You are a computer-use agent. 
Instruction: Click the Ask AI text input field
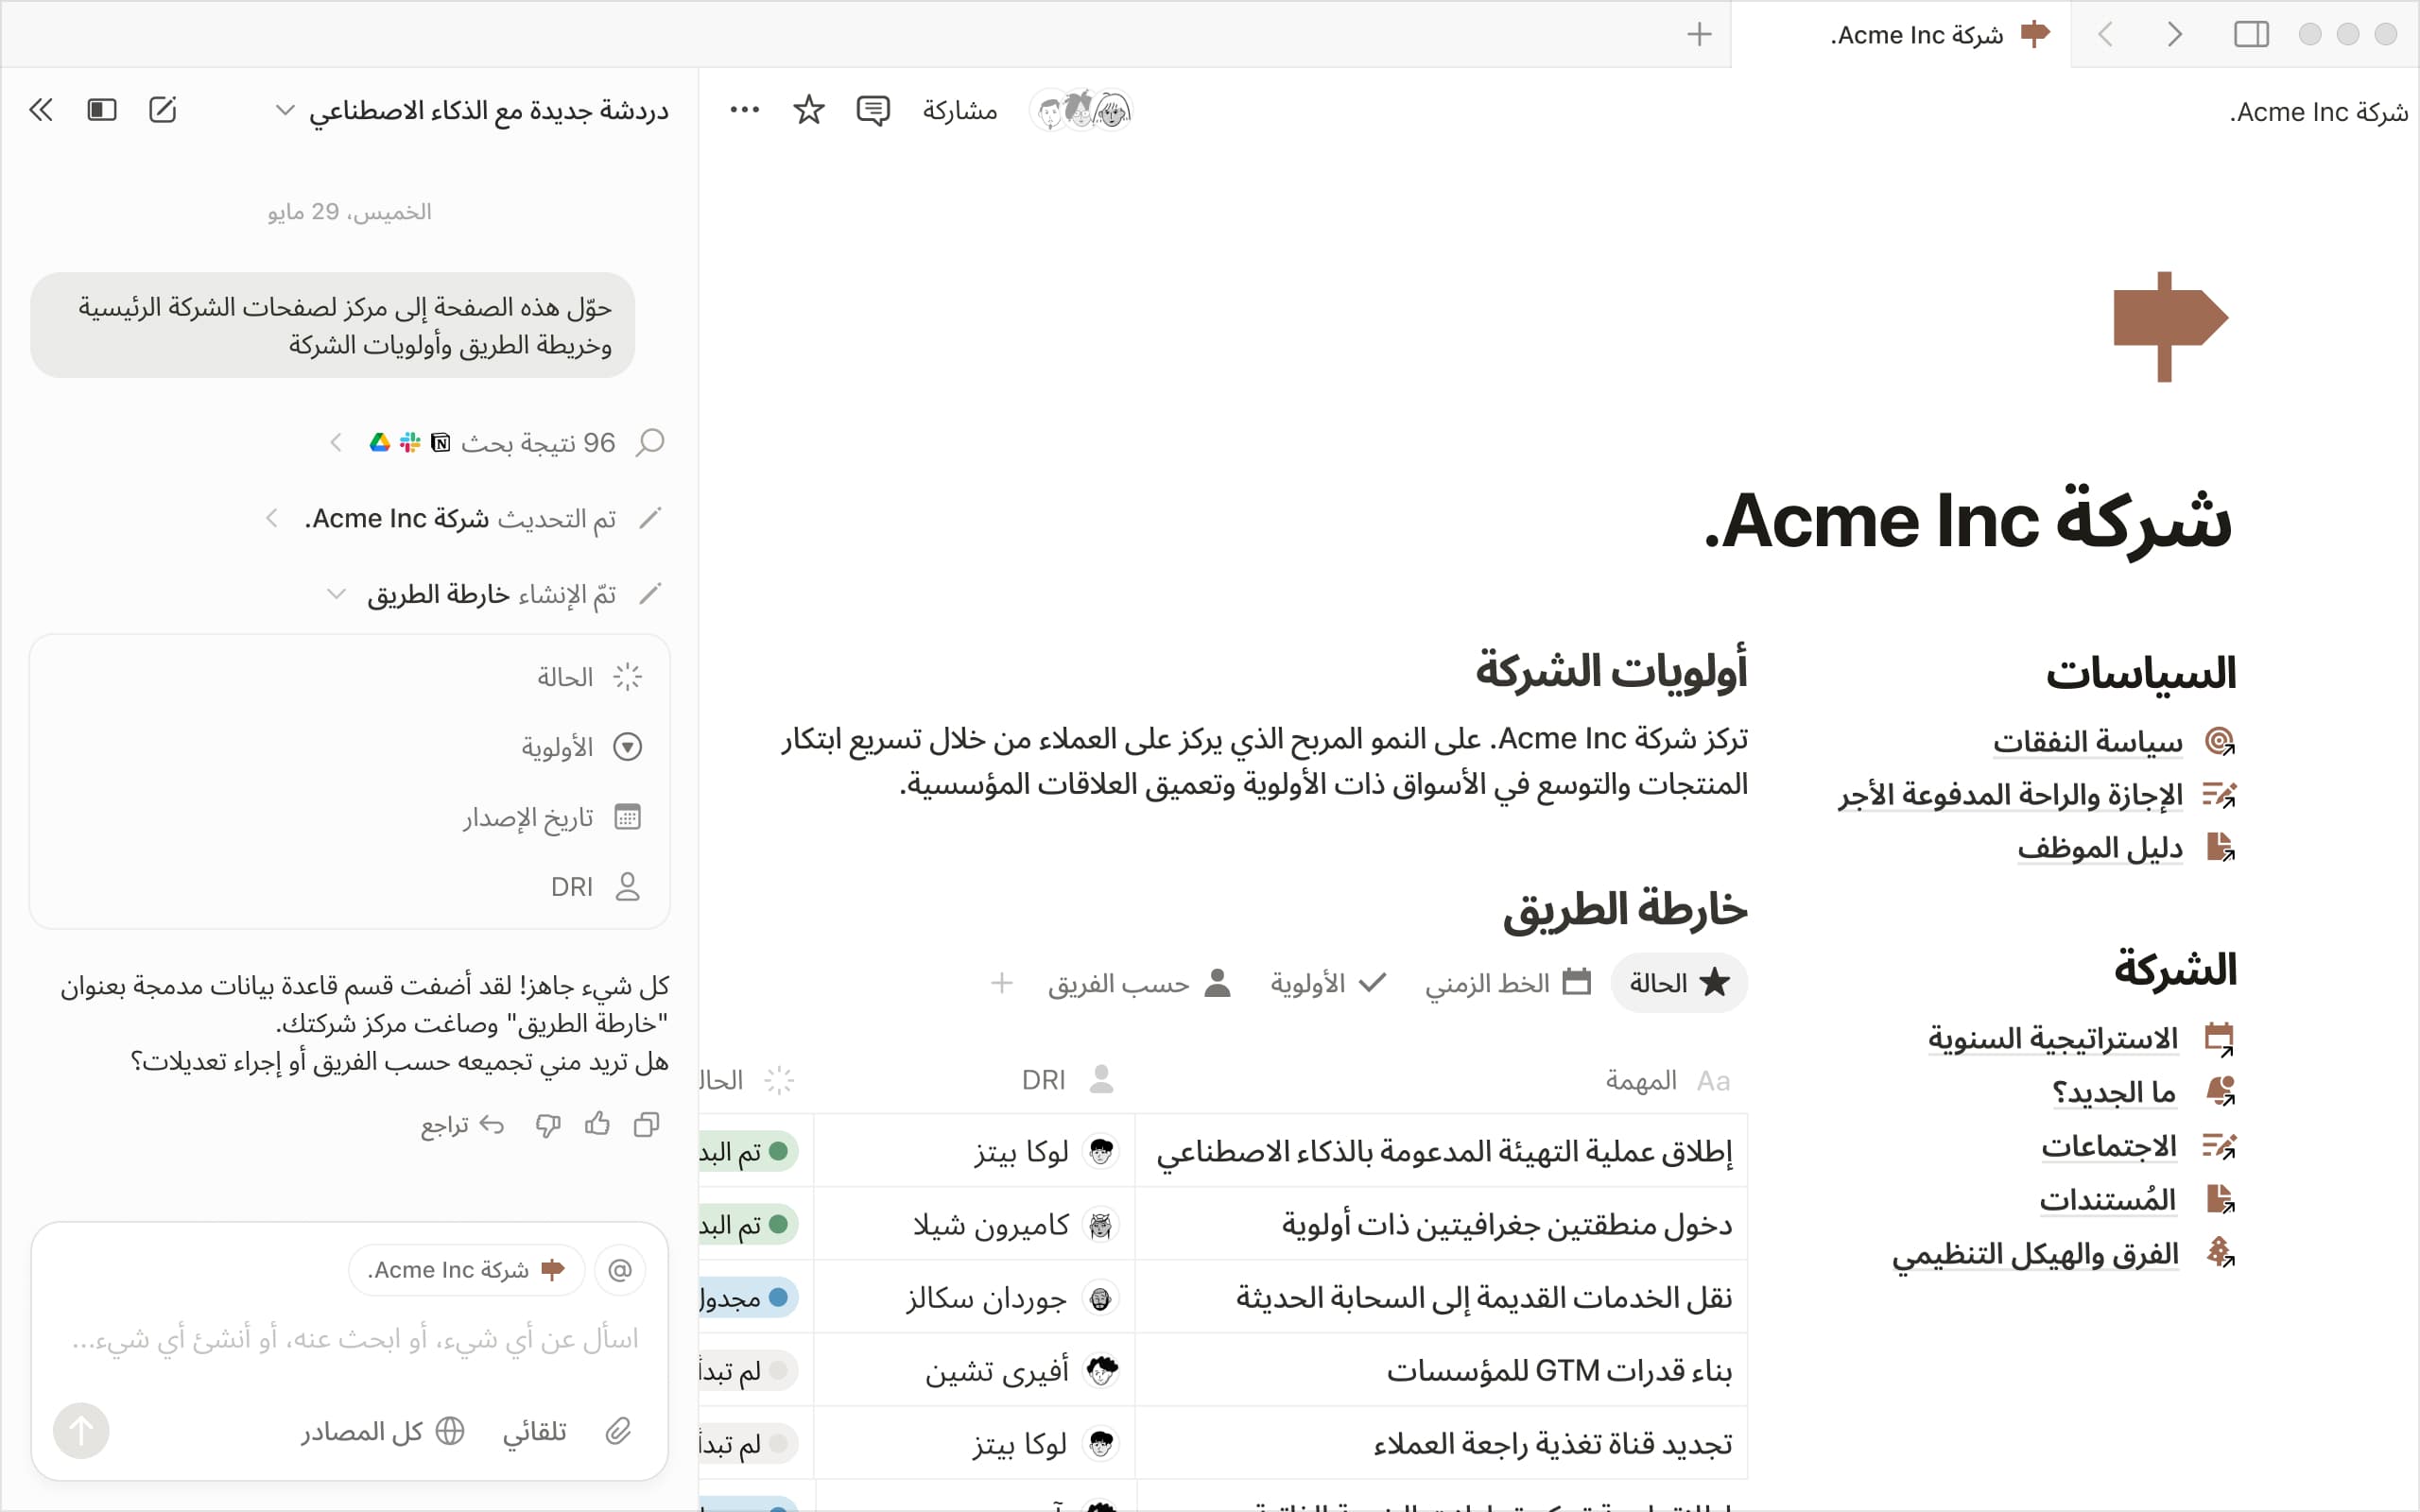[x=355, y=1339]
